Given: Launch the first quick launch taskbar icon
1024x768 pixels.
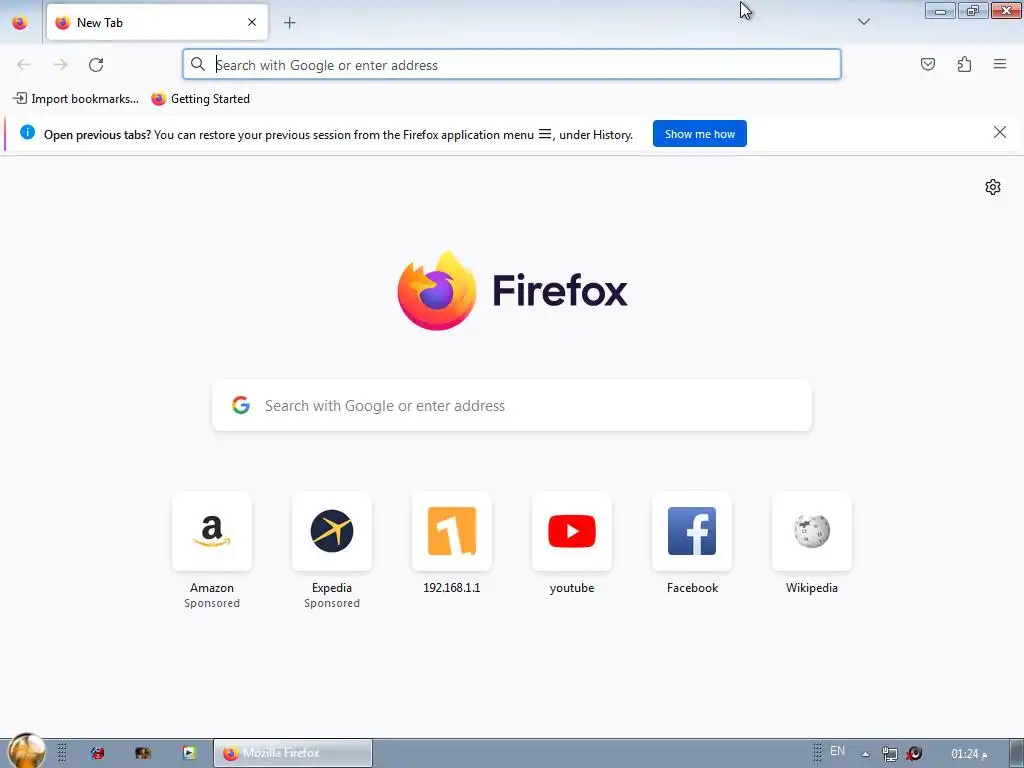Looking at the screenshot, I should click(x=97, y=753).
